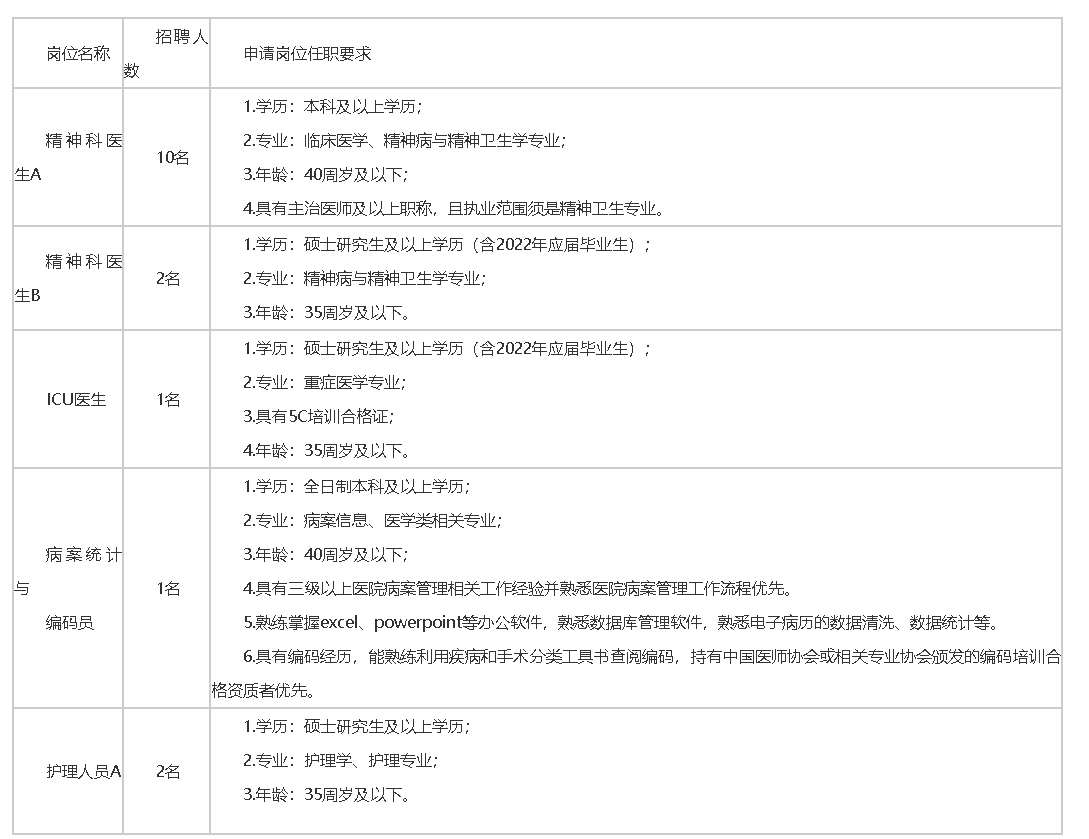Click the 1名 cell for ICU医生

click(168, 399)
